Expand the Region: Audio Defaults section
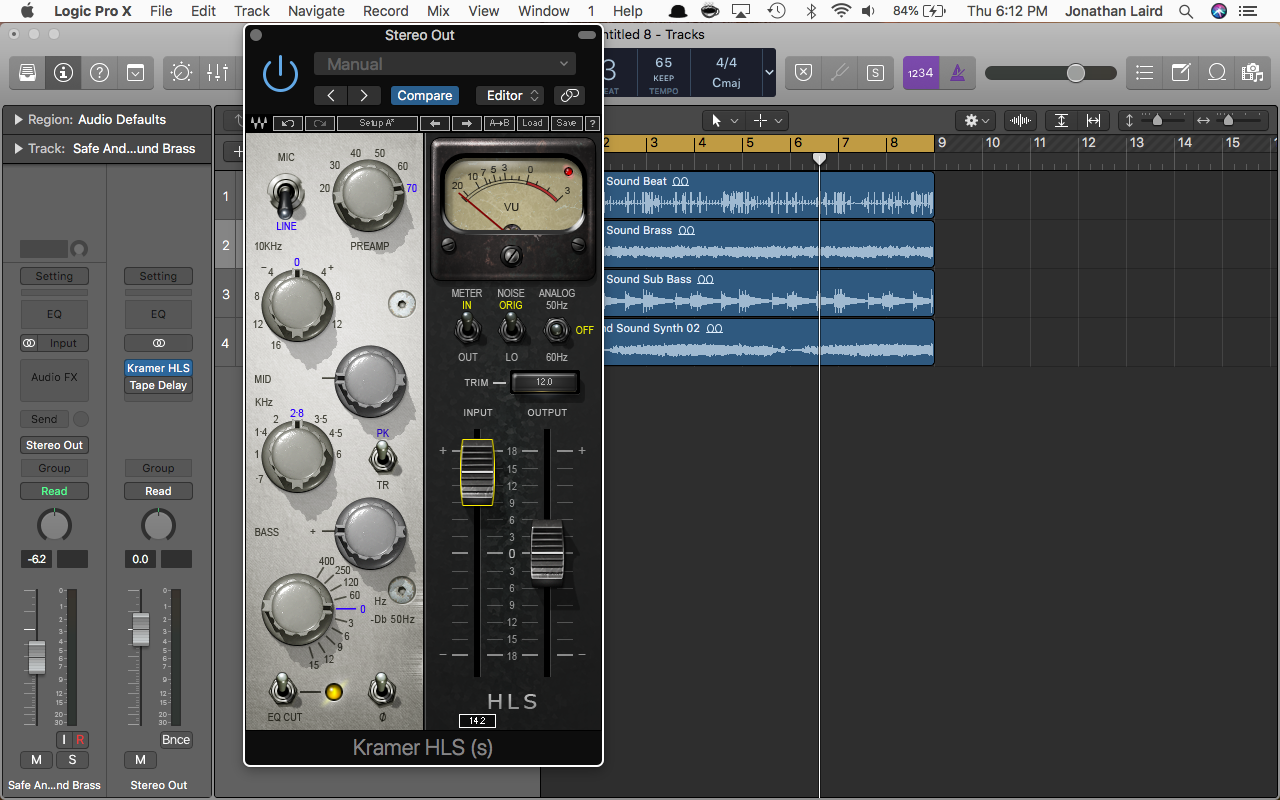1280x800 pixels. (19, 119)
